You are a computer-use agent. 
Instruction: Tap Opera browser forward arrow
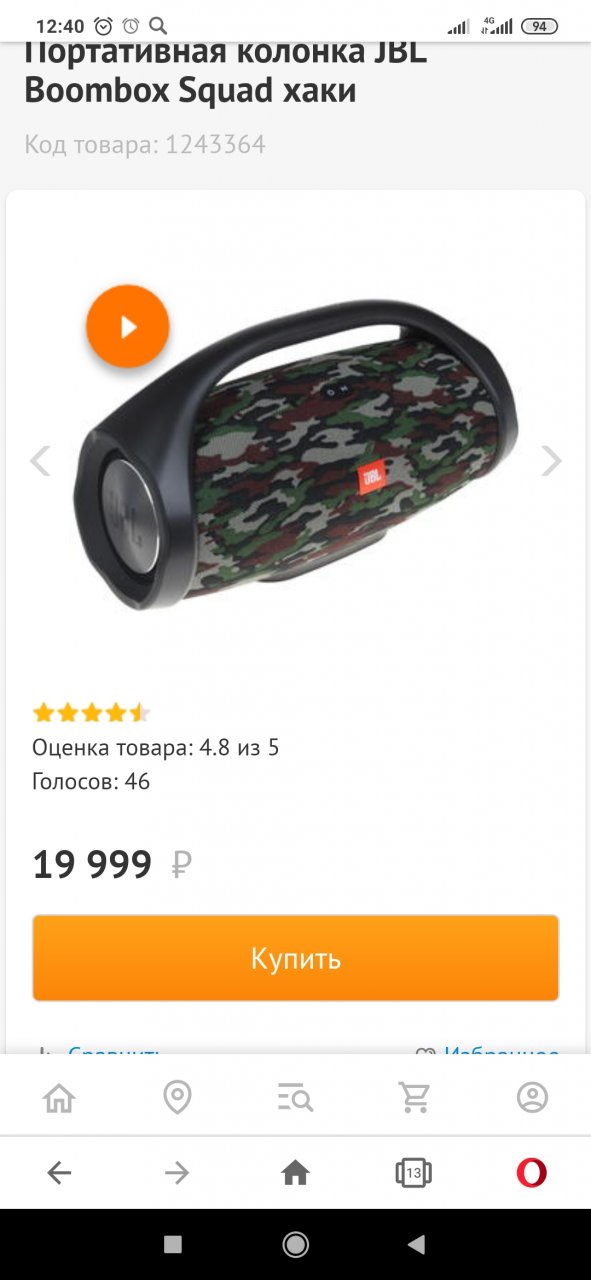coord(177,1172)
